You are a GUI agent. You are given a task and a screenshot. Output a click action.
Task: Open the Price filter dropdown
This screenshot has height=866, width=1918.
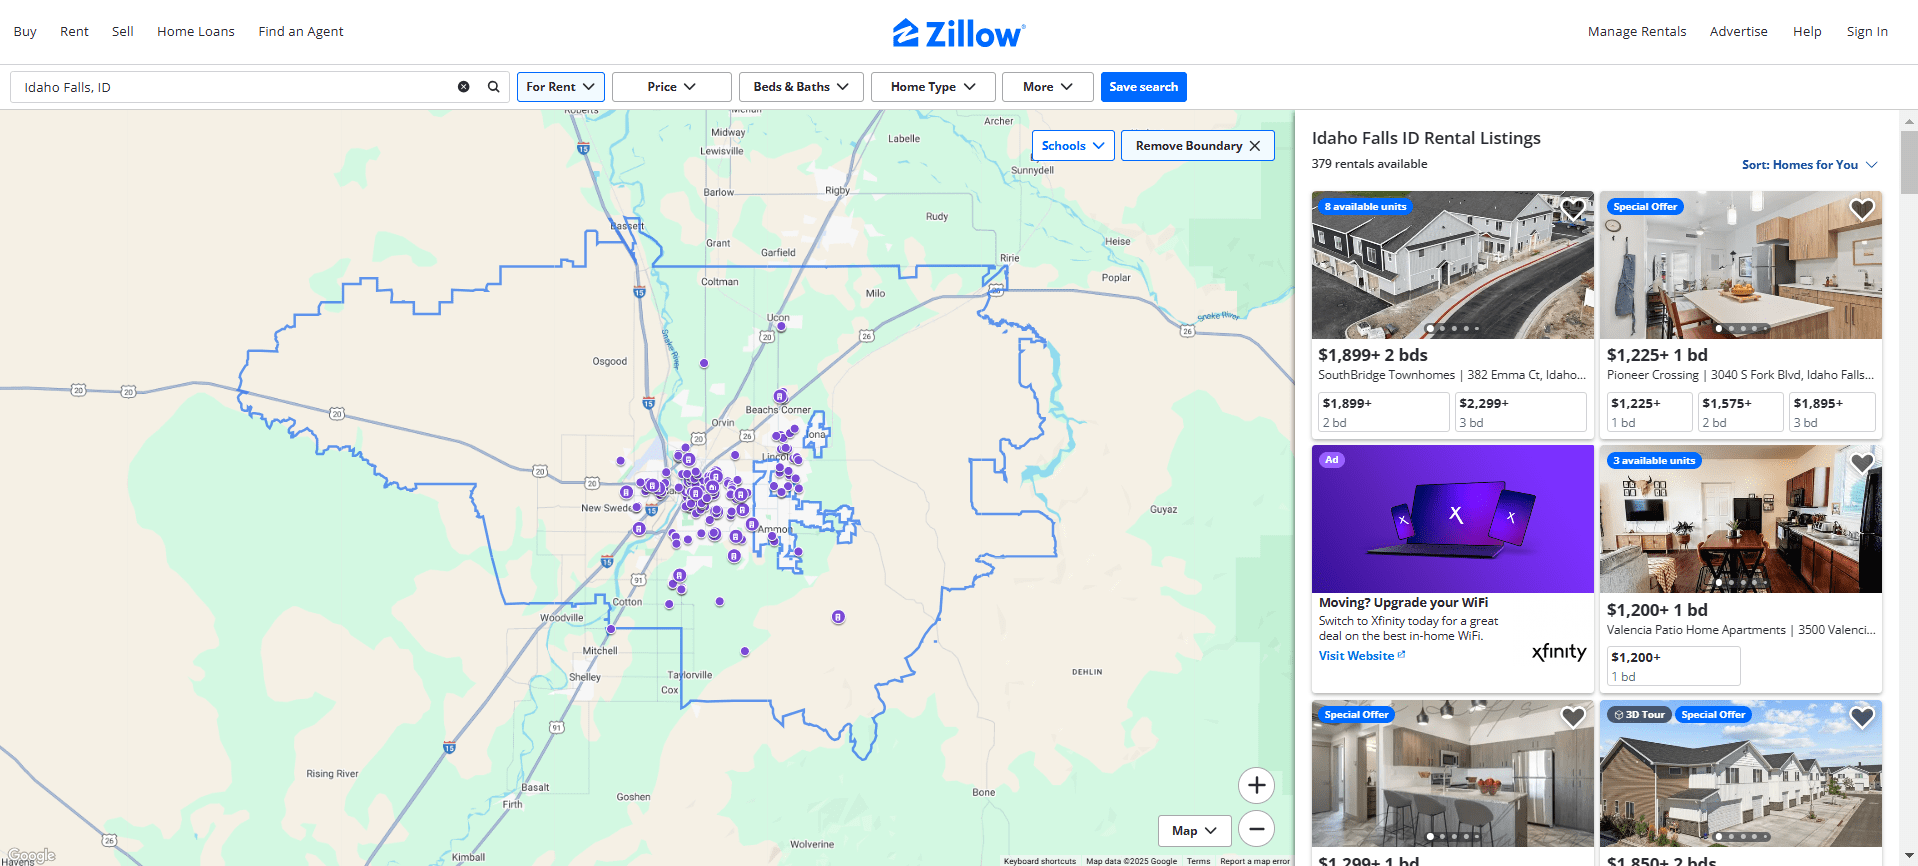pyautogui.click(x=672, y=87)
